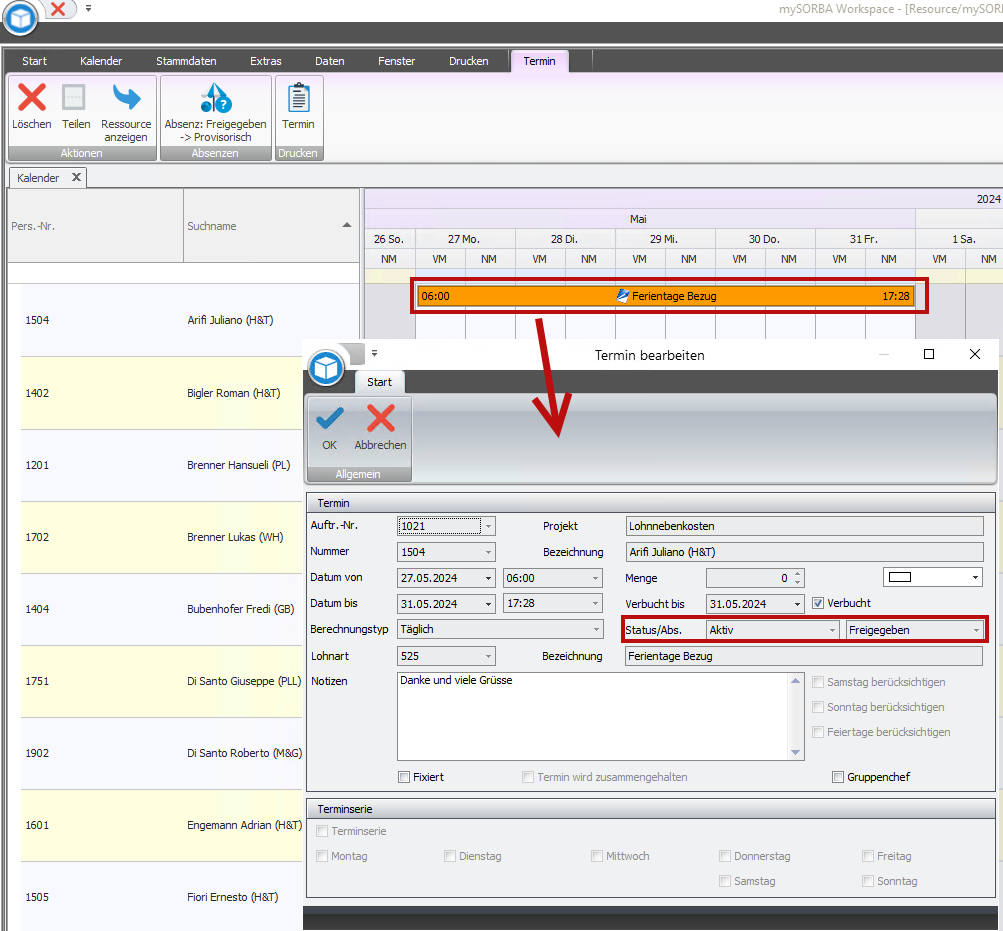Toggle Termin wird zusammengehalten checkbox
Screen dimensions: 1003x931
click(528, 777)
